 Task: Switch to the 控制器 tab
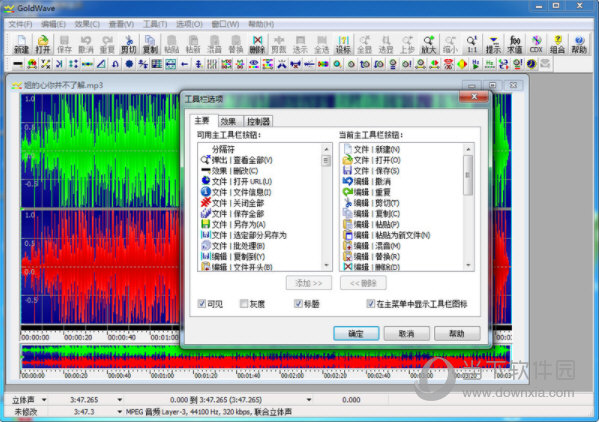click(258, 121)
